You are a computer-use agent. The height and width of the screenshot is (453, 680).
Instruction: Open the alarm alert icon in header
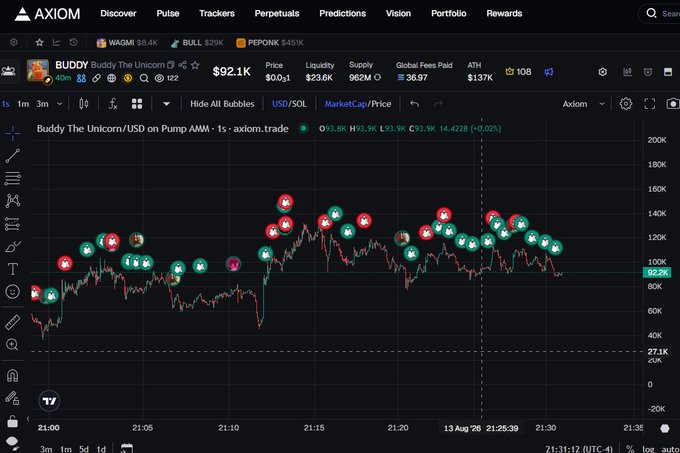pos(648,72)
